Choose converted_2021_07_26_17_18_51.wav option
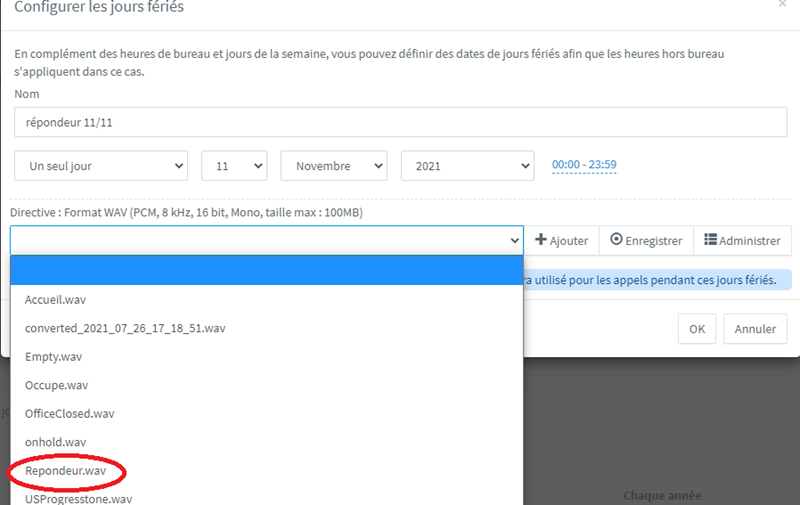The width and height of the screenshot is (800, 505). click(x=125, y=328)
